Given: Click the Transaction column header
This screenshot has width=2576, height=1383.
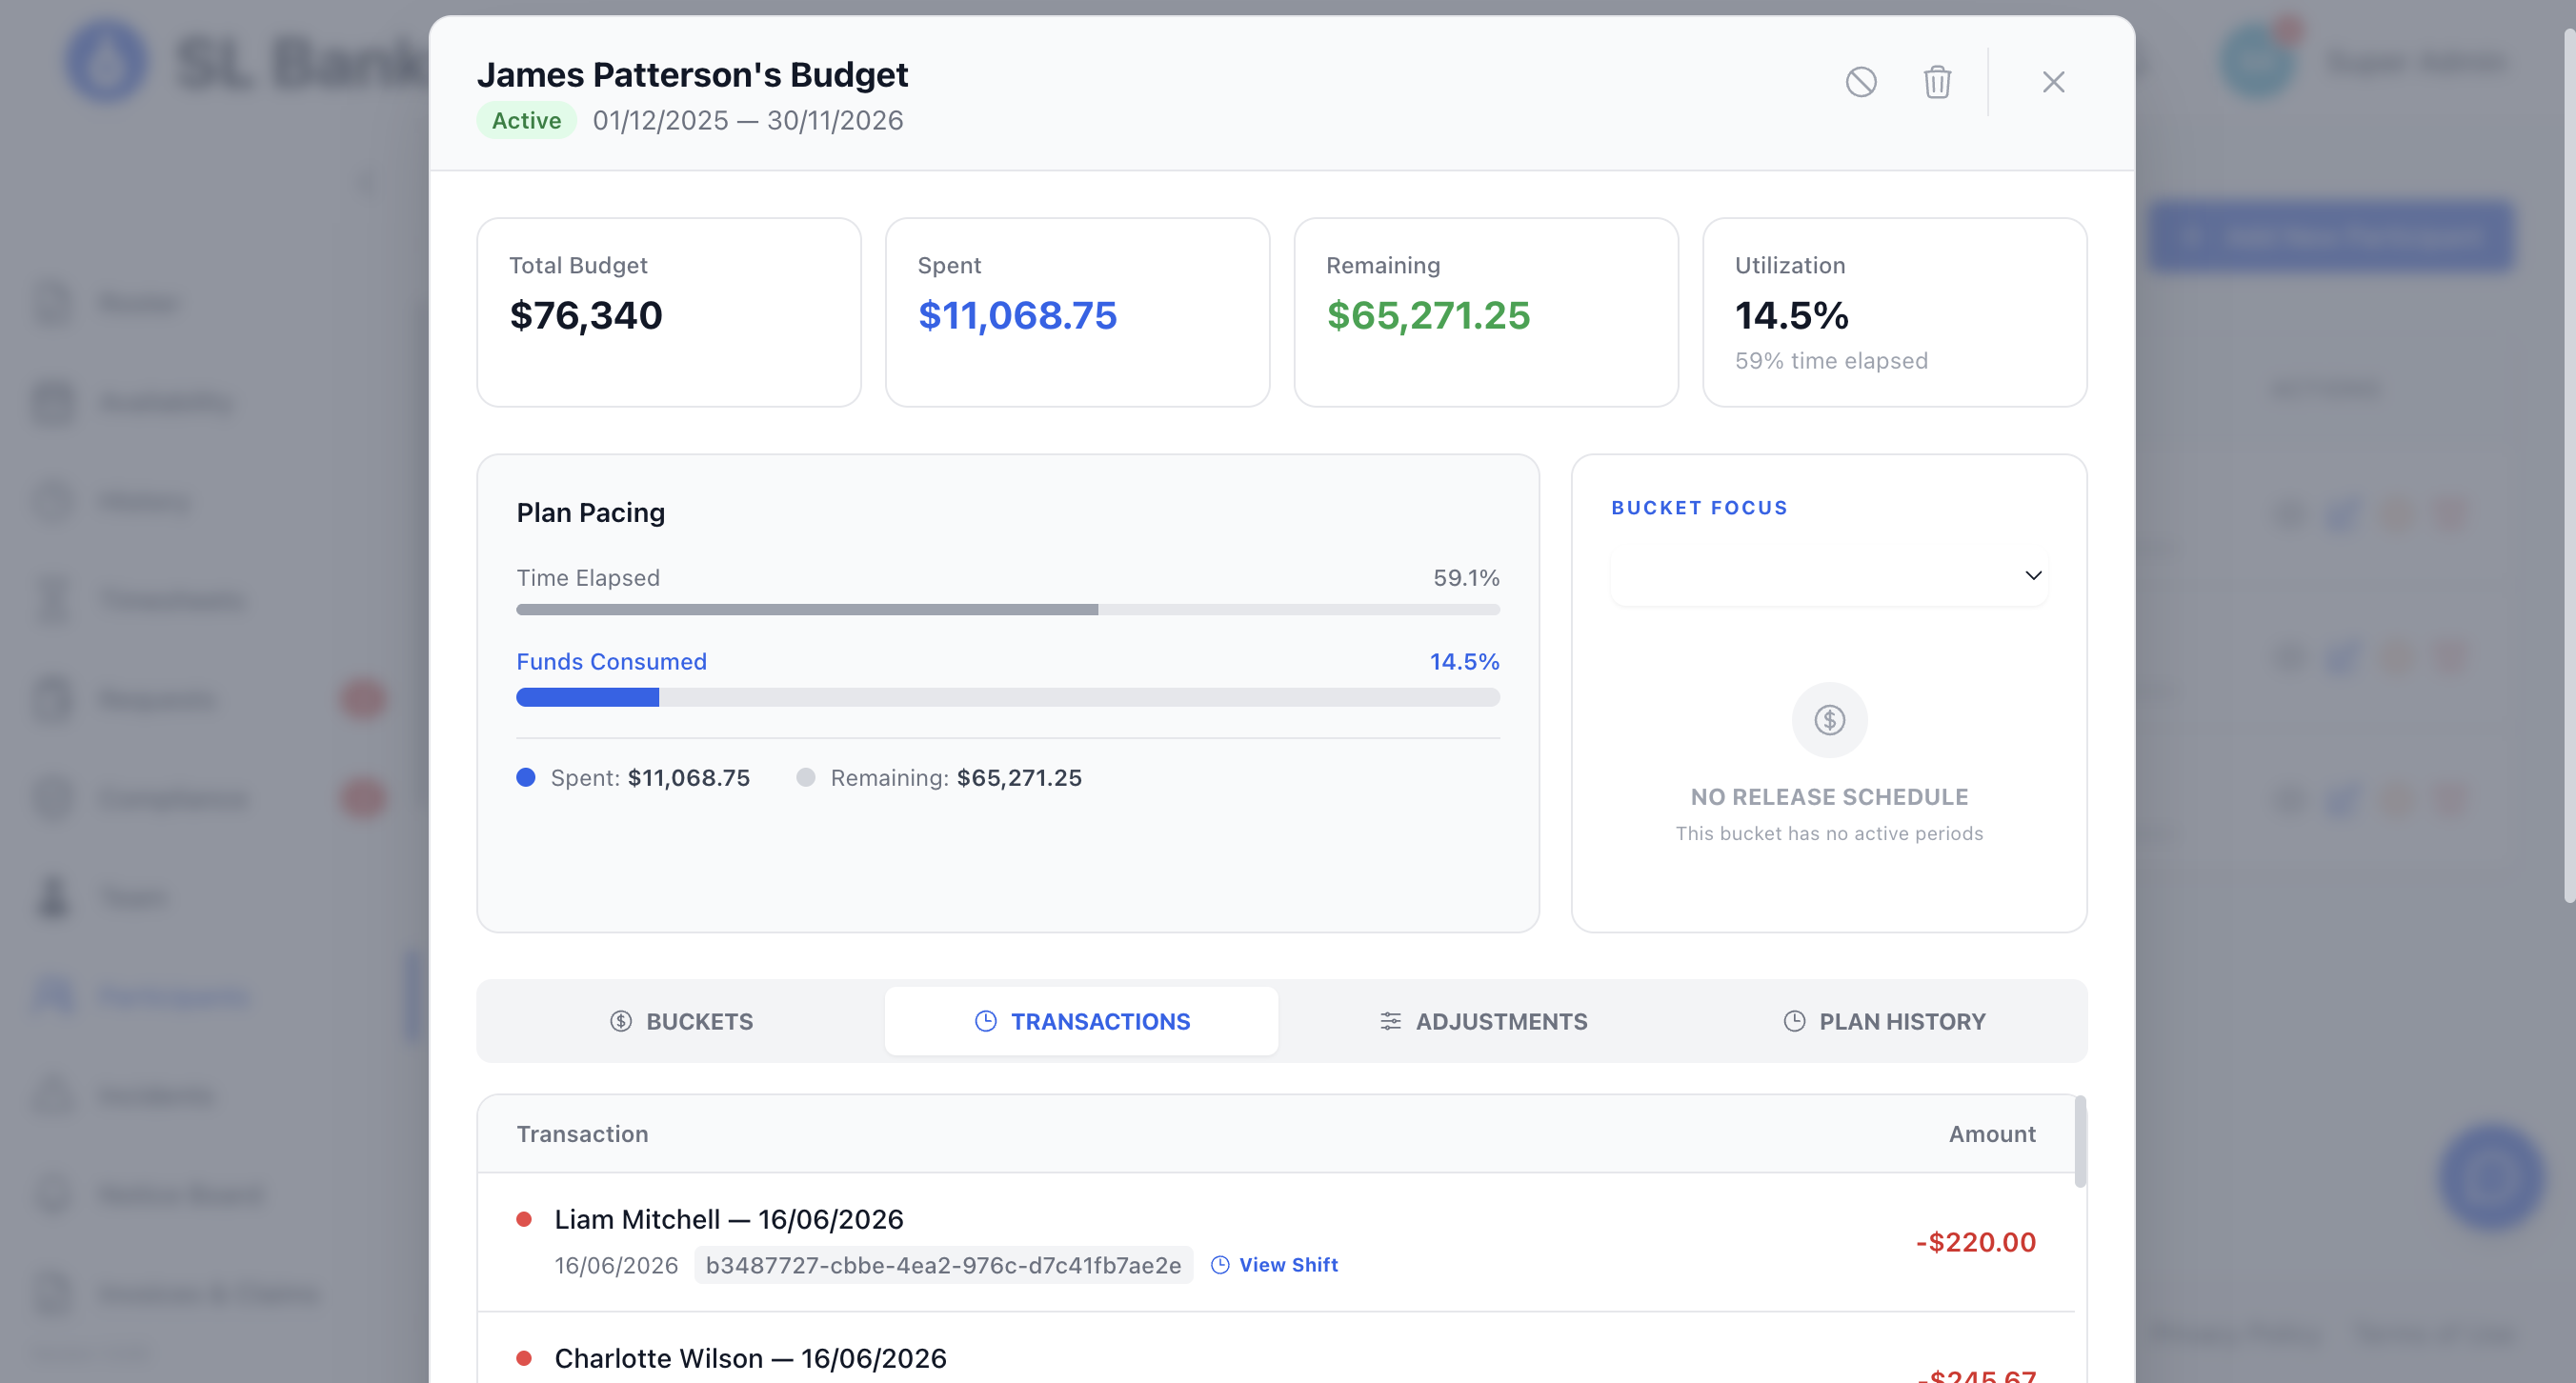Looking at the screenshot, I should 582,1134.
